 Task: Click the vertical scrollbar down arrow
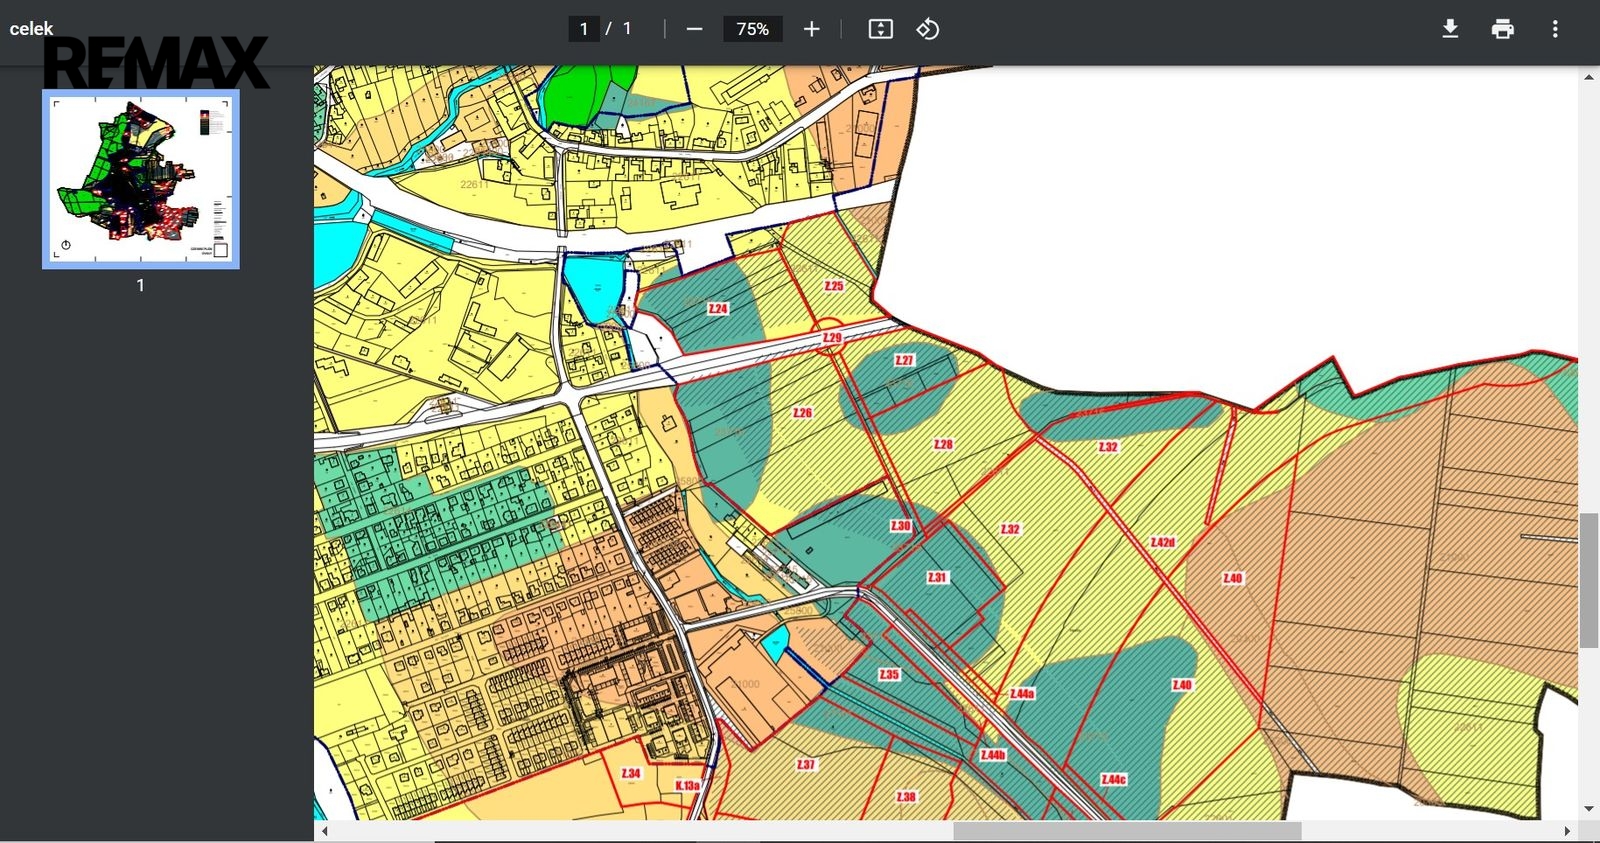[1588, 808]
